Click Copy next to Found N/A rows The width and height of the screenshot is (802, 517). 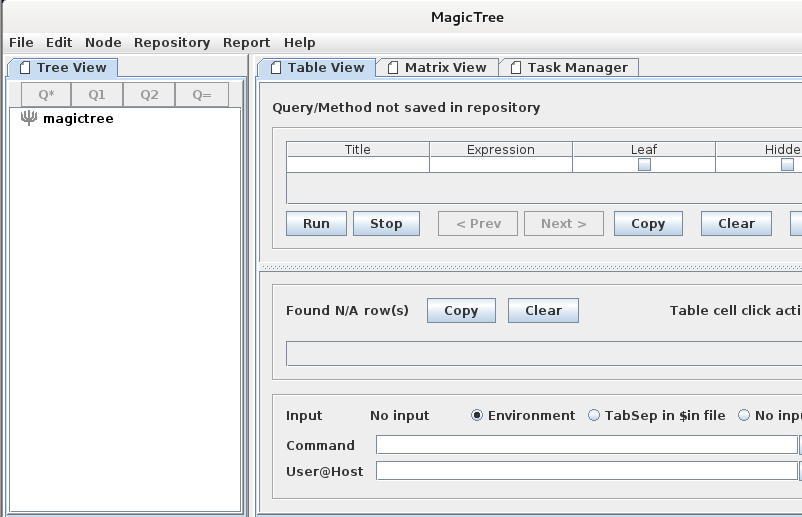click(461, 310)
